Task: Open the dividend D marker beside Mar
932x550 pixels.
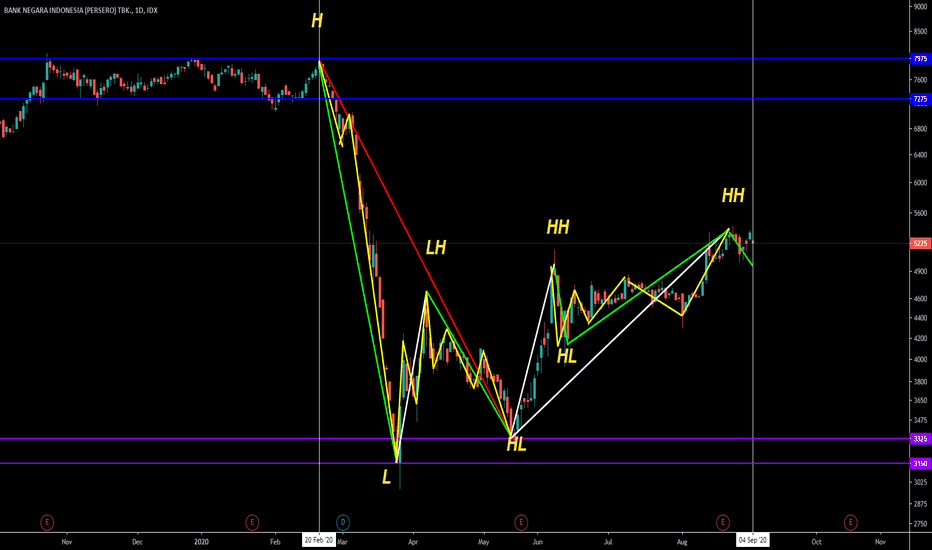Action: 343,523
